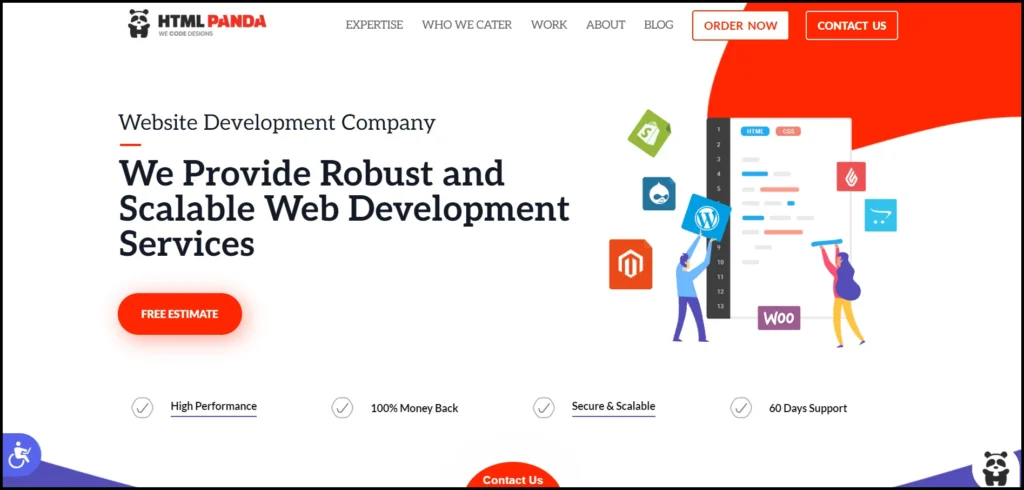The width and height of the screenshot is (1024, 490).
Task: Open the Expertise menu
Action: coord(374,25)
